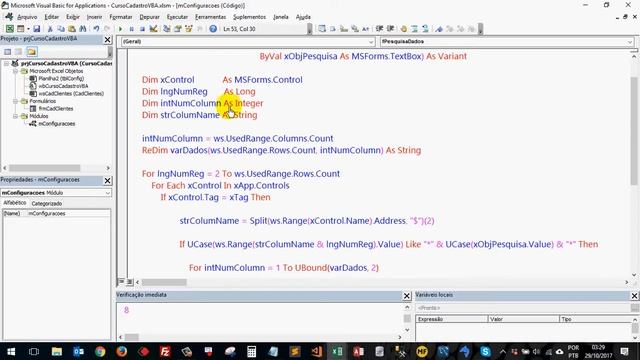Viewport: 640px width, 360px height.
Task: Close the Variáveis locais window
Action: 634,296
